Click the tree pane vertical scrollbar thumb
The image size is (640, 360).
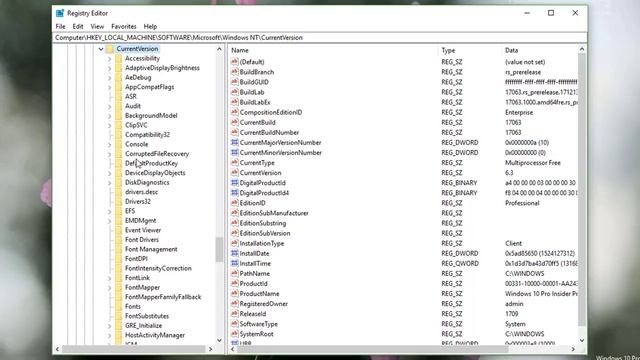click(219, 249)
